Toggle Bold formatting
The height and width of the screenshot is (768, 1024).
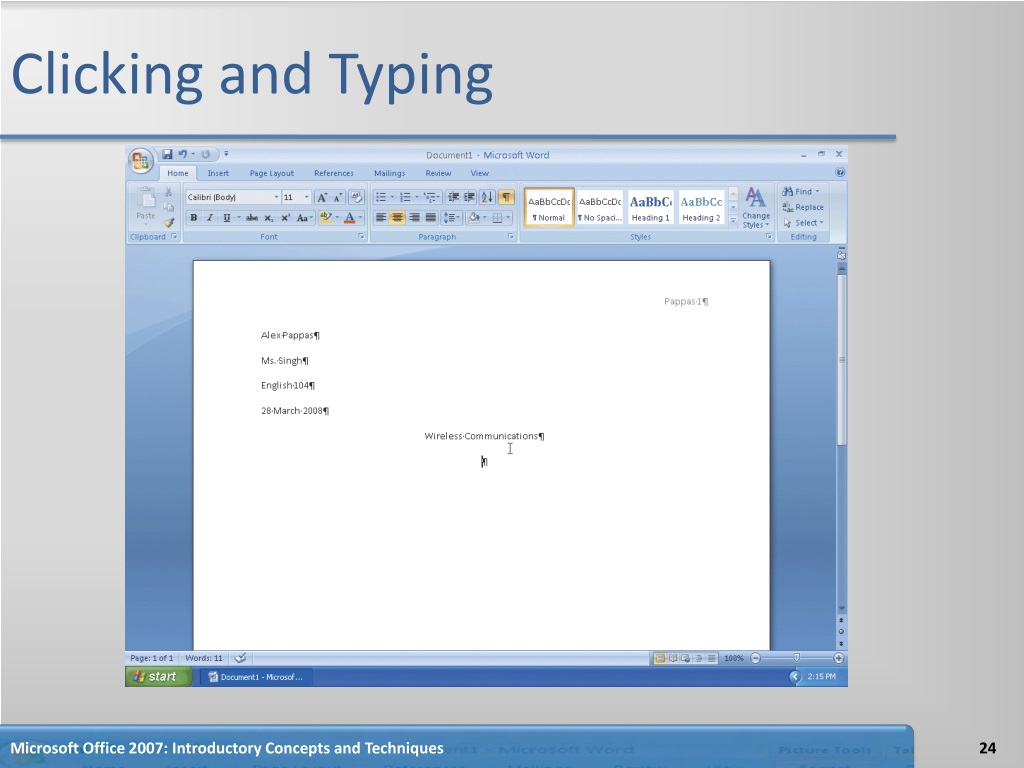click(x=194, y=218)
